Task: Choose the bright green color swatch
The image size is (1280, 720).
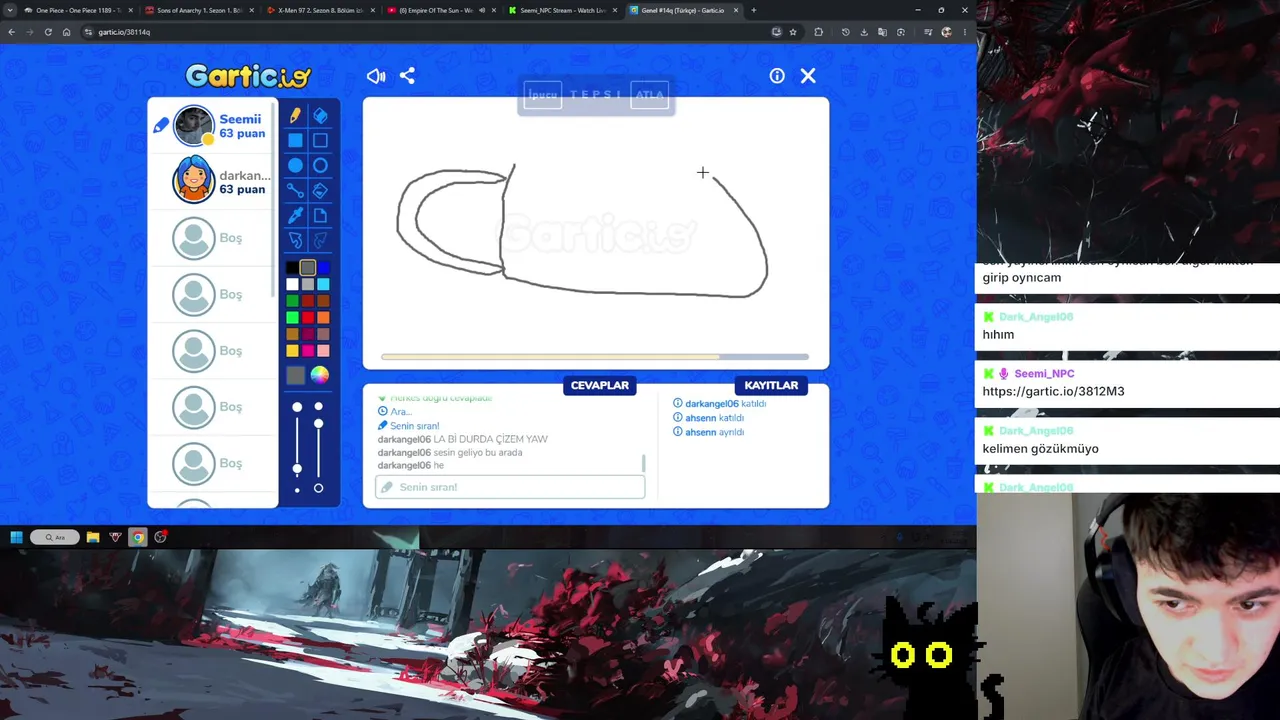Action: click(292, 318)
